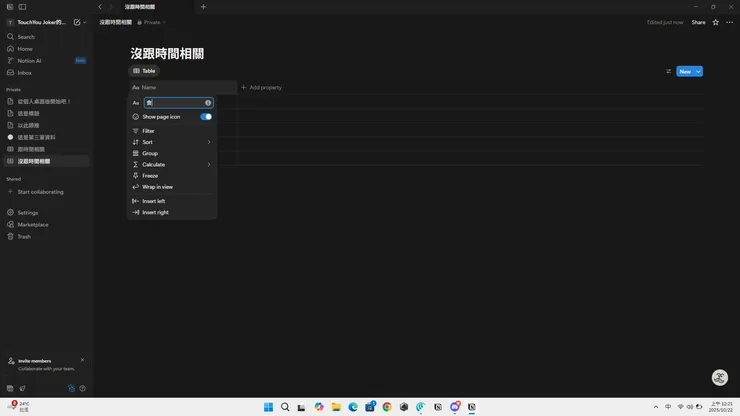Click the breadcrumb 沒跟時間相關 in top bar

pyautogui.click(x=115, y=22)
